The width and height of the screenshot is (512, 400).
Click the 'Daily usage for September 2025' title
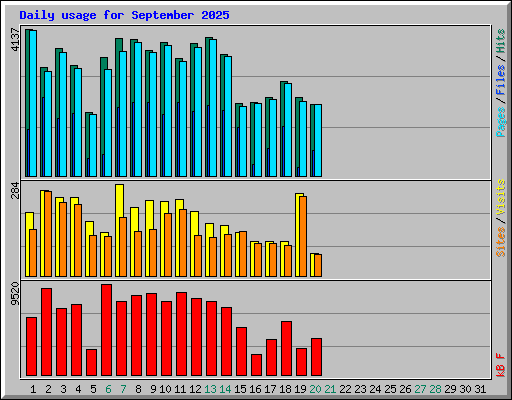point(124,15)
